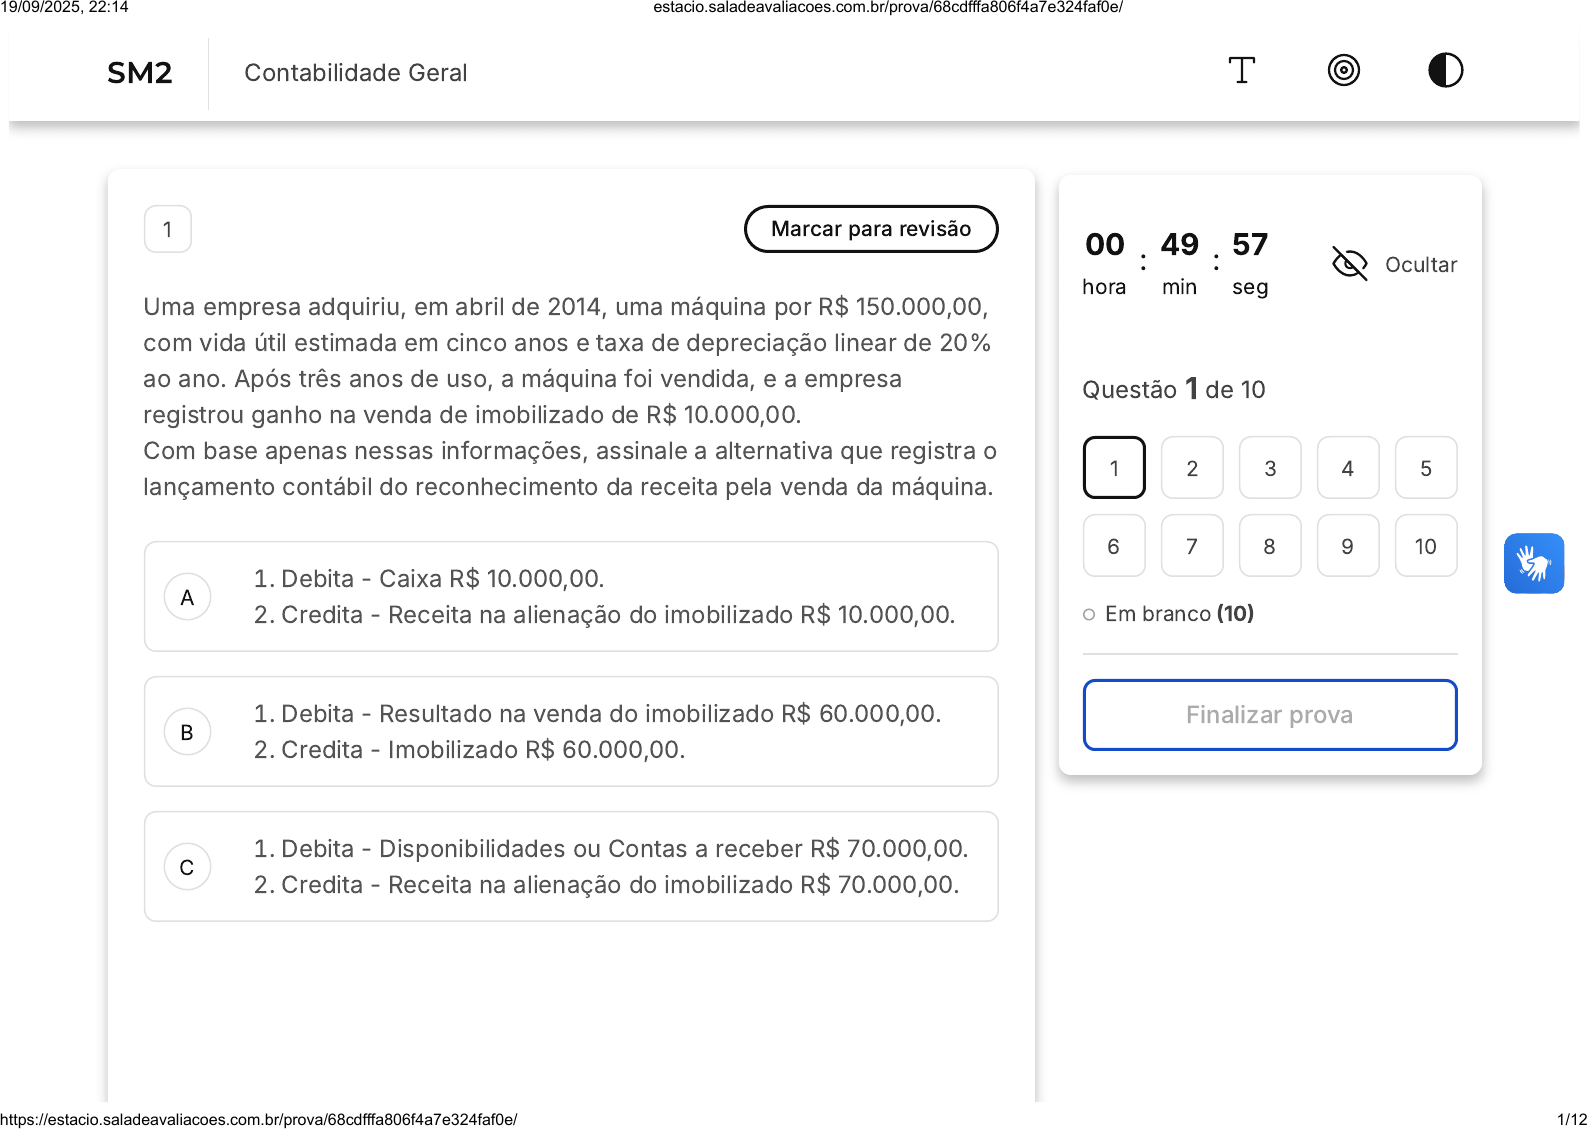The height and width of the screenshot is (1129, 1587).
Task: Open question 3 in the question grid
Action: click(1269, 468)
